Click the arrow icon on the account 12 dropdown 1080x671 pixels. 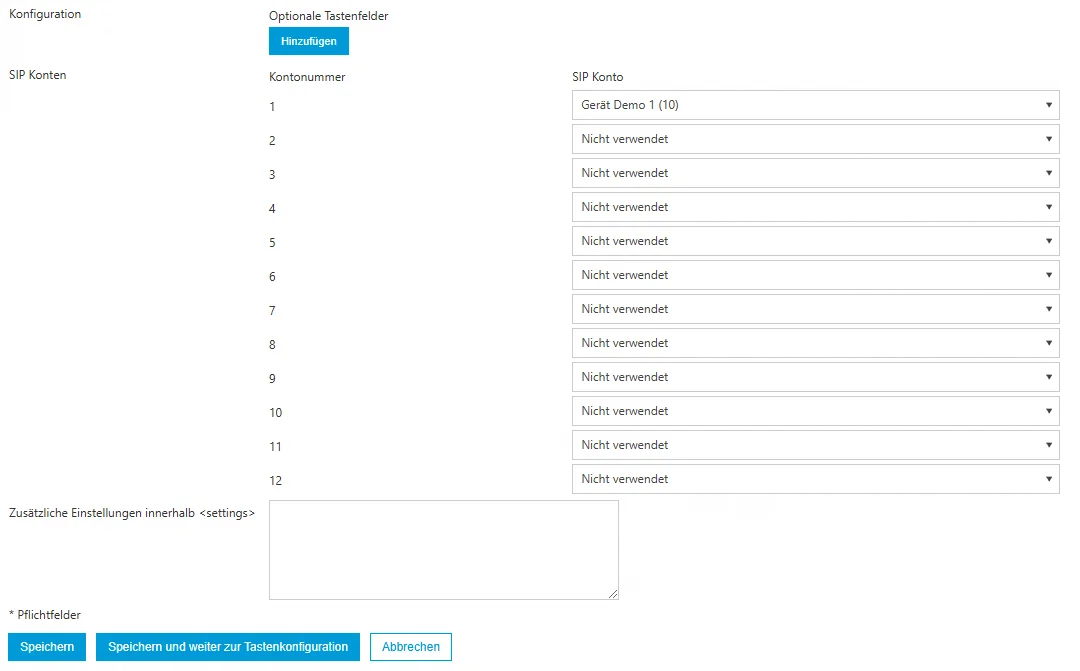[1048, 479]
